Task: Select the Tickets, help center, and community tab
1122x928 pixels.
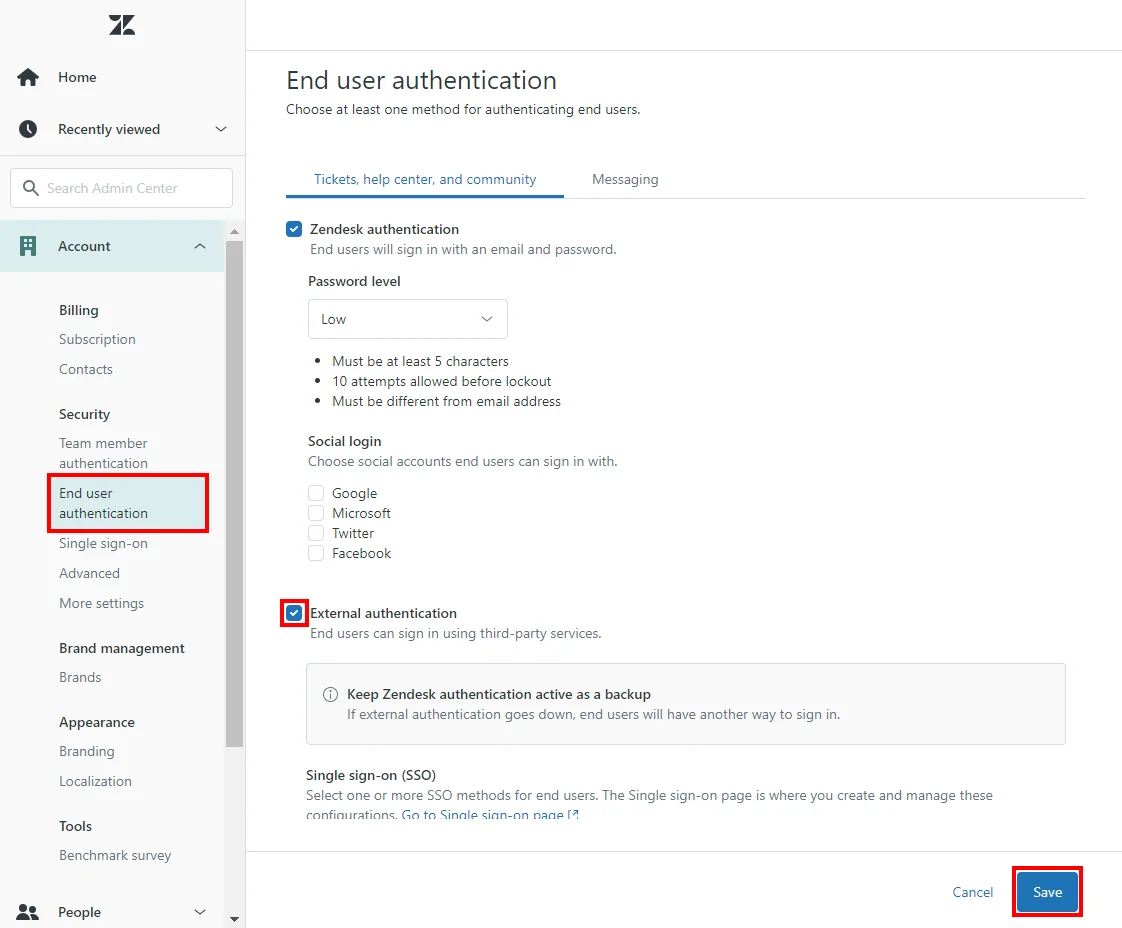Action: click(x=424, y=179)
